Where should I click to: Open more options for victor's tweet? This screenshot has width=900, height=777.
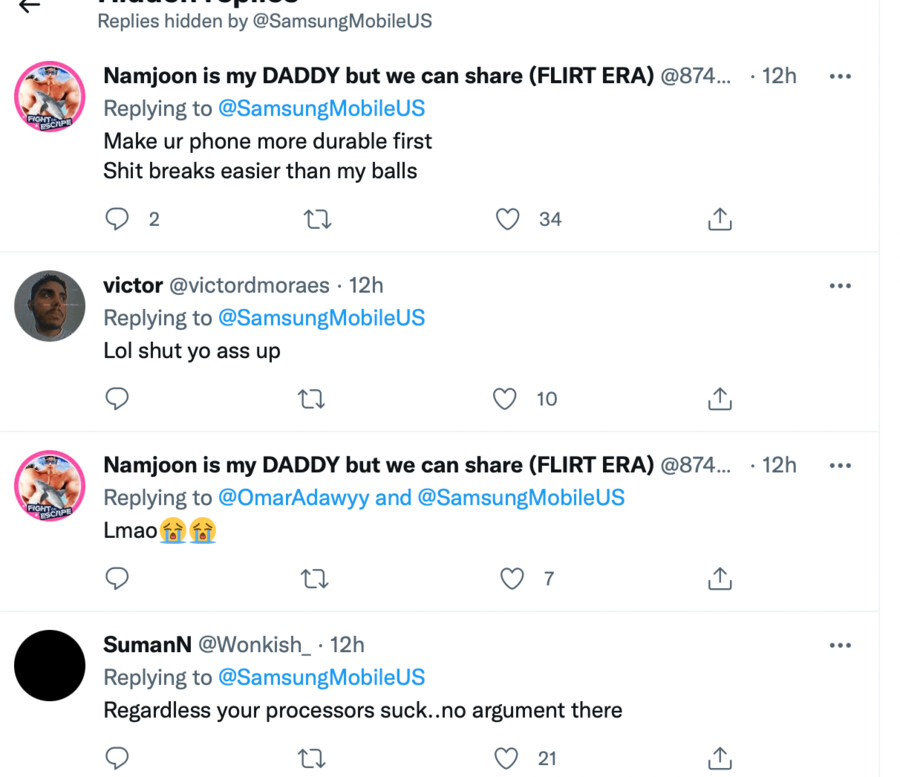pyautogui.click(x=840, y=286)
